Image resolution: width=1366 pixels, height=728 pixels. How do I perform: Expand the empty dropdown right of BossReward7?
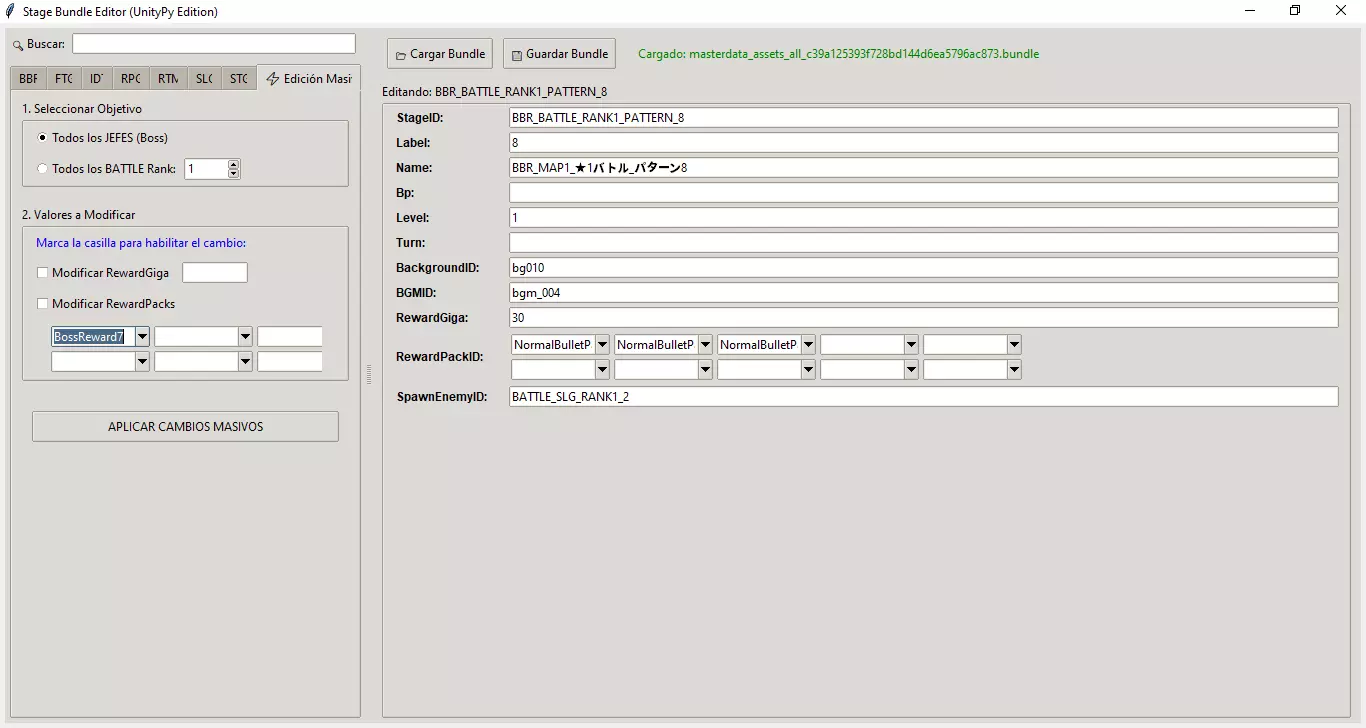[x=245, y=337]
